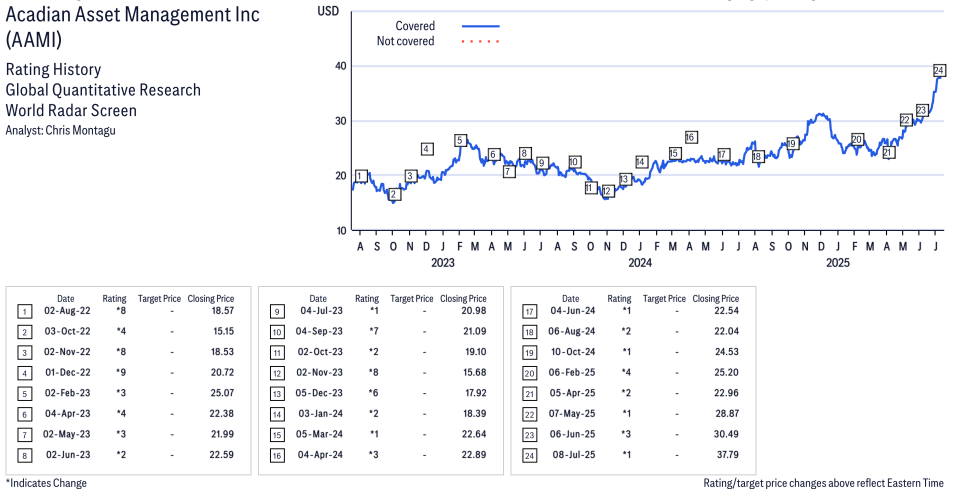Image resolution: width=955 pixels, height=489 pixels.
Task: Click the 02-Aug-22 date cell
Action: click(68, 311)
